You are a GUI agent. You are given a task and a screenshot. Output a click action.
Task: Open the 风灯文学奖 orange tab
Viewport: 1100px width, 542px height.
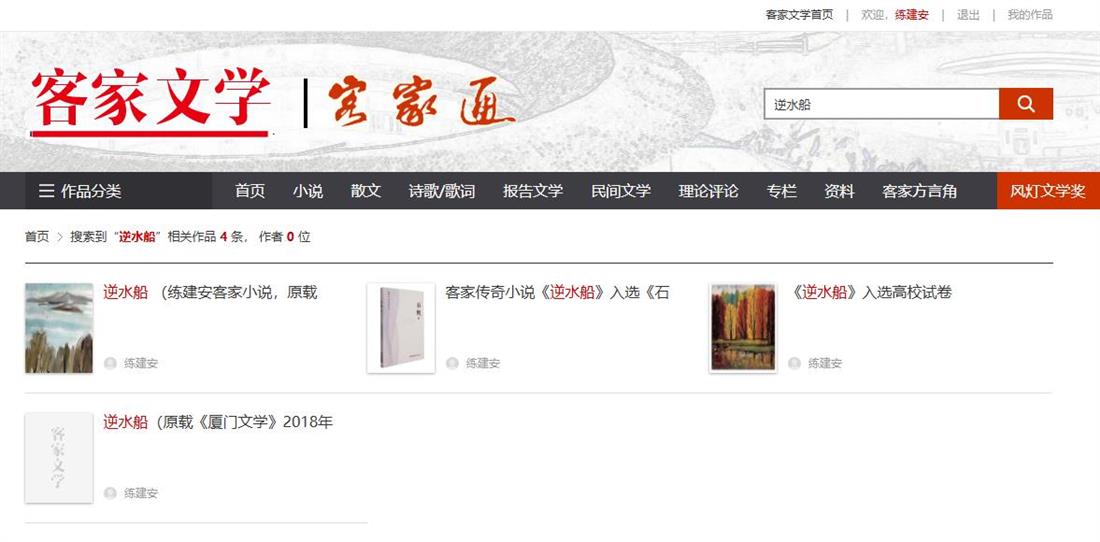click(1048, 191)
